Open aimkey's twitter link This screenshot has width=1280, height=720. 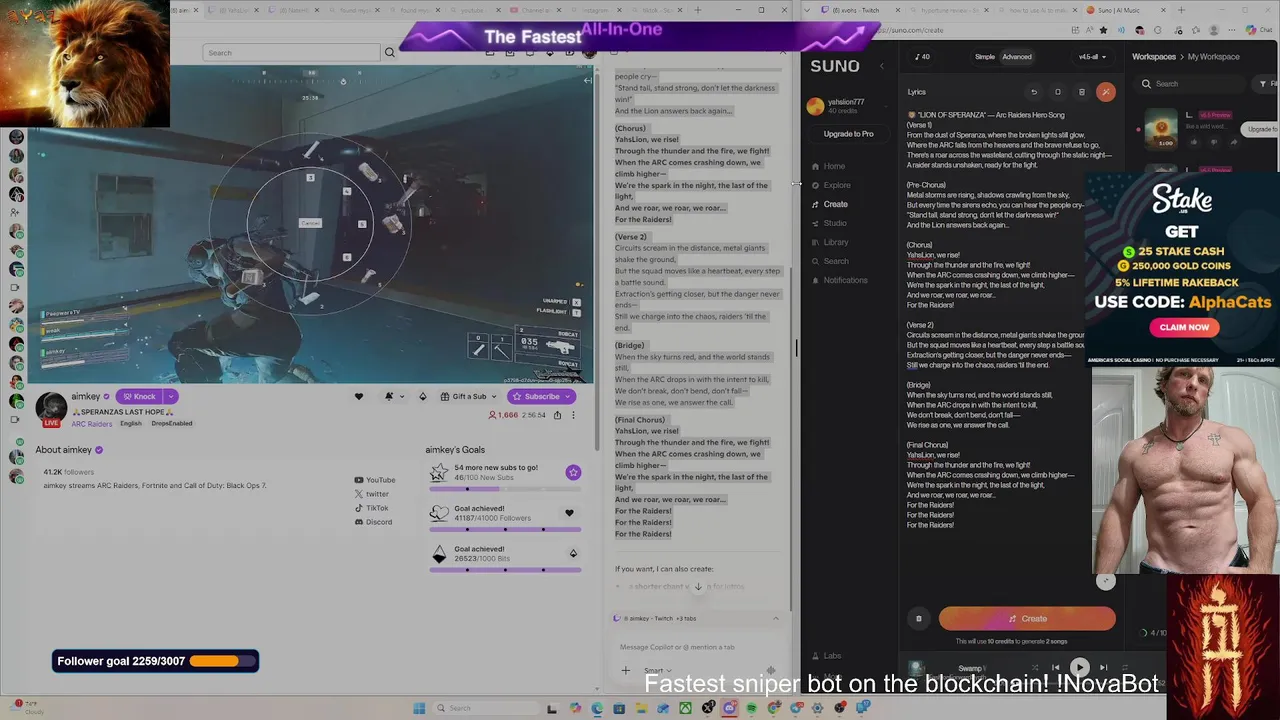click(x=372, y=494)
